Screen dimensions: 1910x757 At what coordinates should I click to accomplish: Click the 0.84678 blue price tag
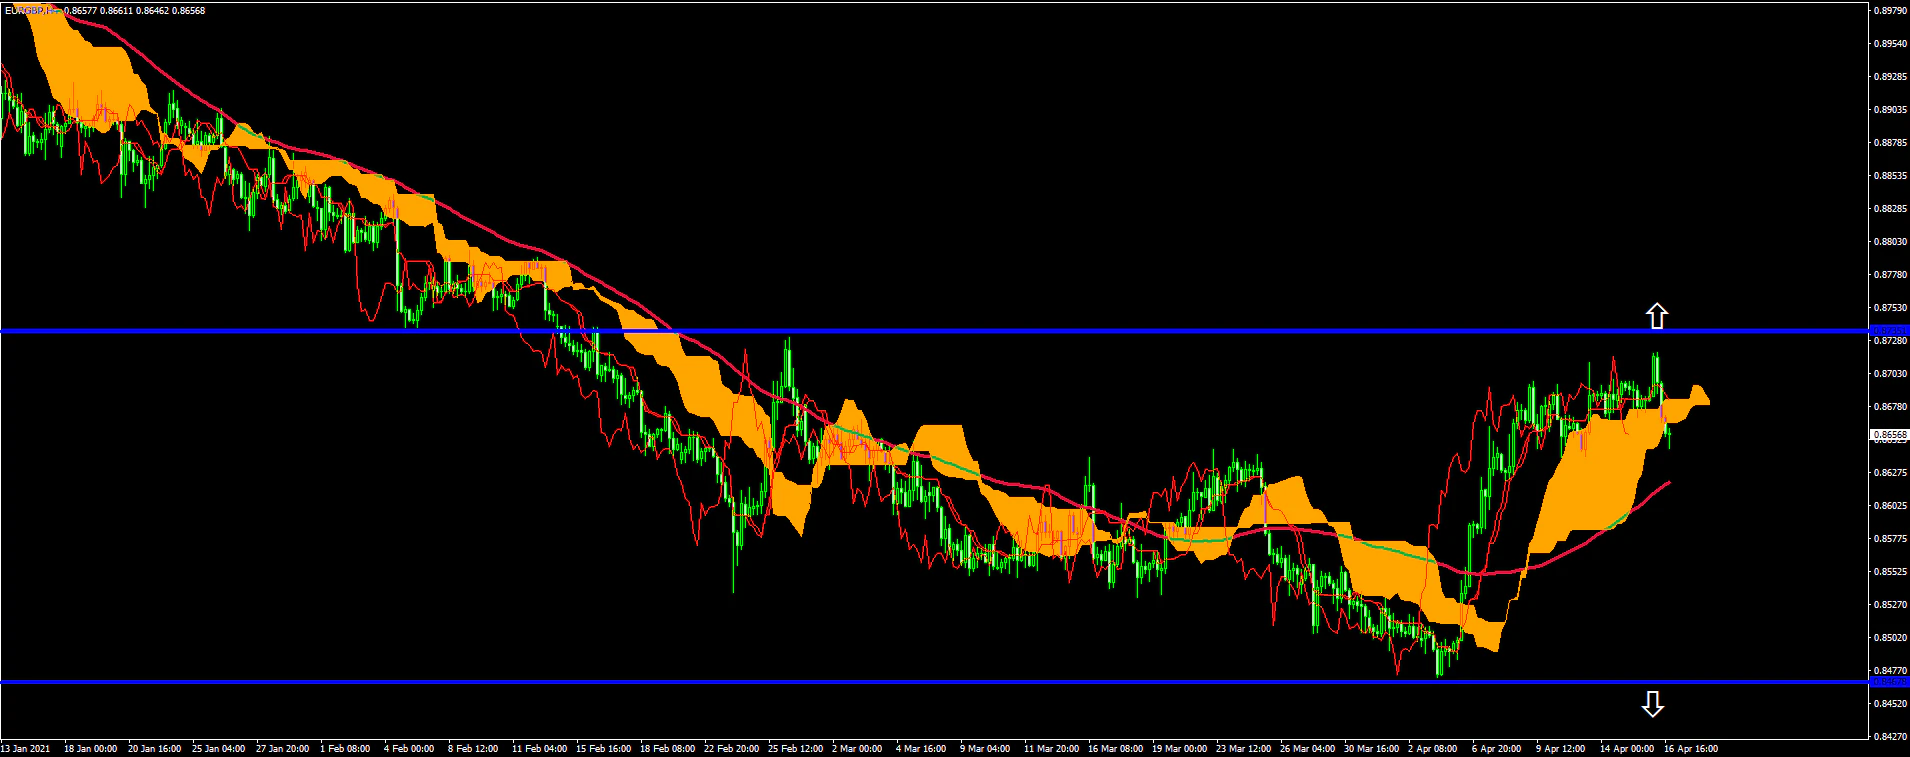tap(1889, 682)
